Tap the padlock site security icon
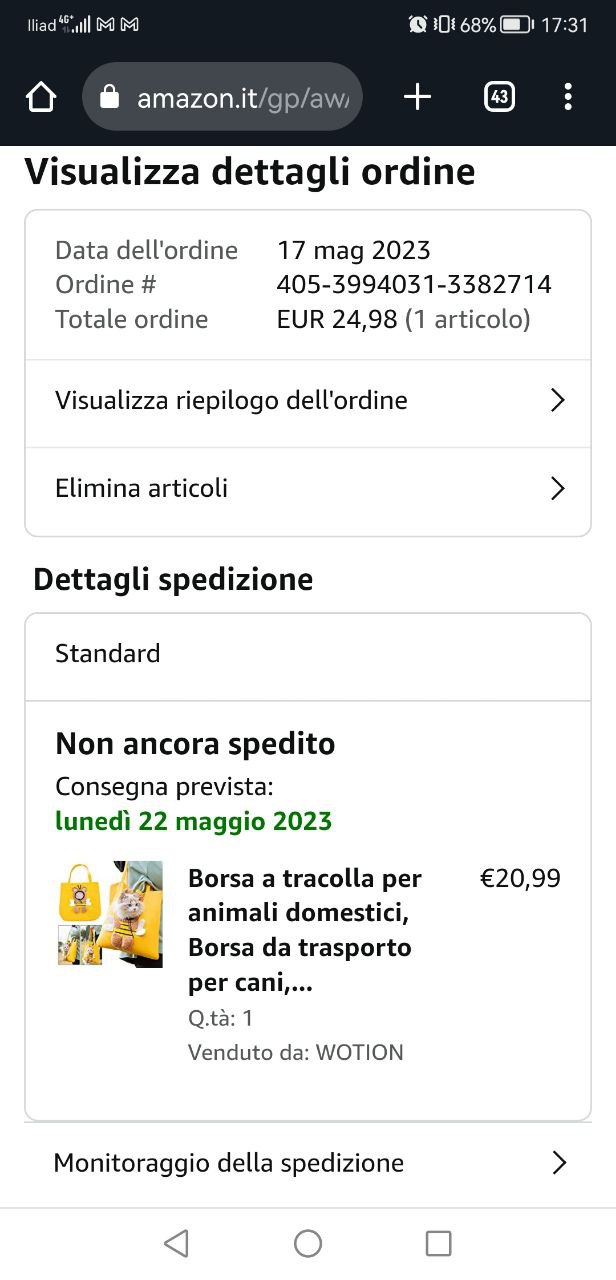Screen dimensions: 616x1280 [x=110, y=98]
